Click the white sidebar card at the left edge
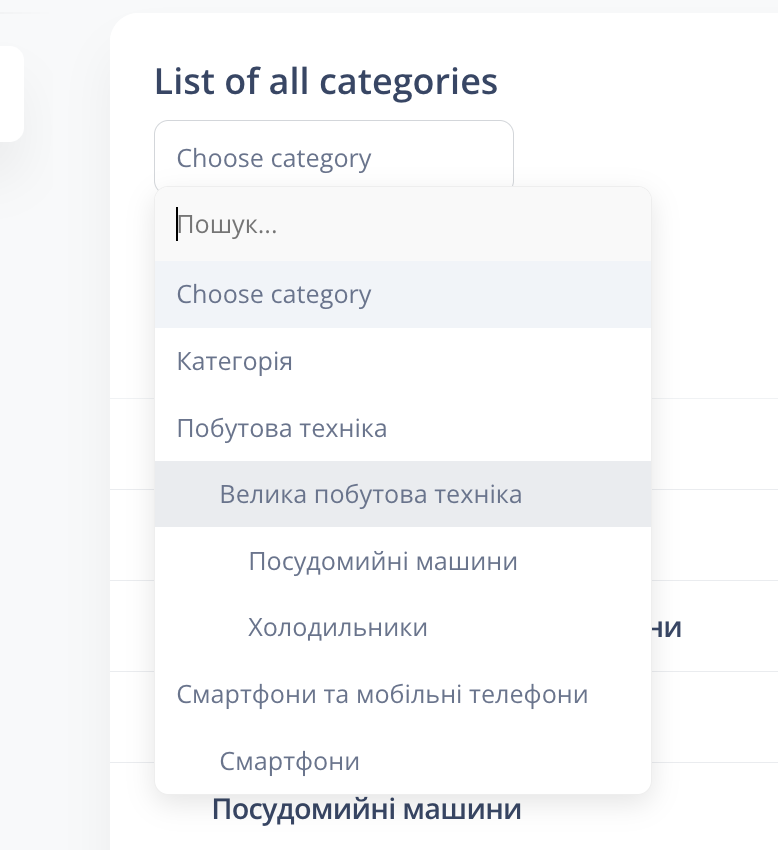The image size is (778, 850). coord(10,93)
